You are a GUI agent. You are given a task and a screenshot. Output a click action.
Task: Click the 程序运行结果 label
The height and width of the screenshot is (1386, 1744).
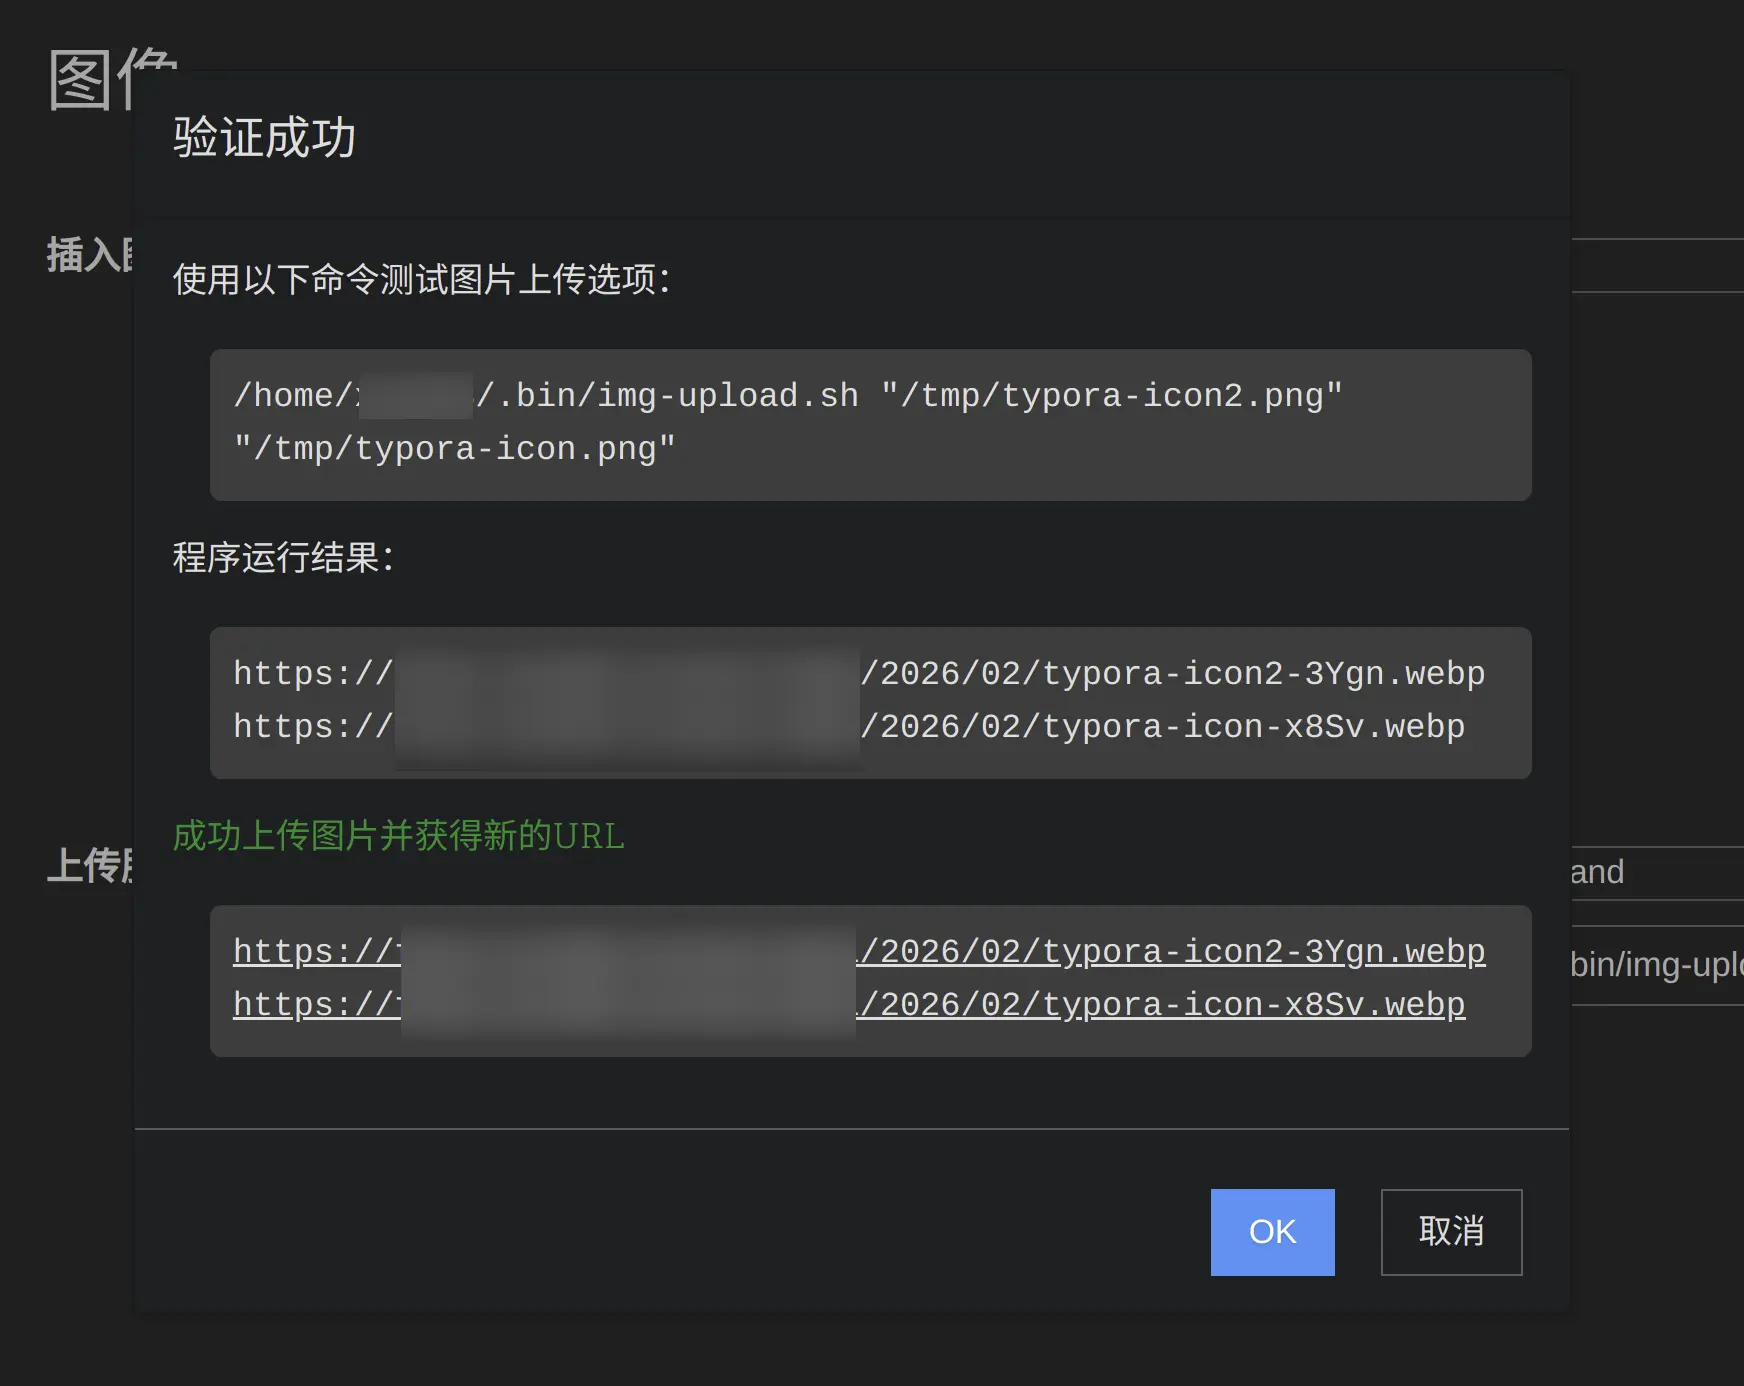(x=283, y=558)
